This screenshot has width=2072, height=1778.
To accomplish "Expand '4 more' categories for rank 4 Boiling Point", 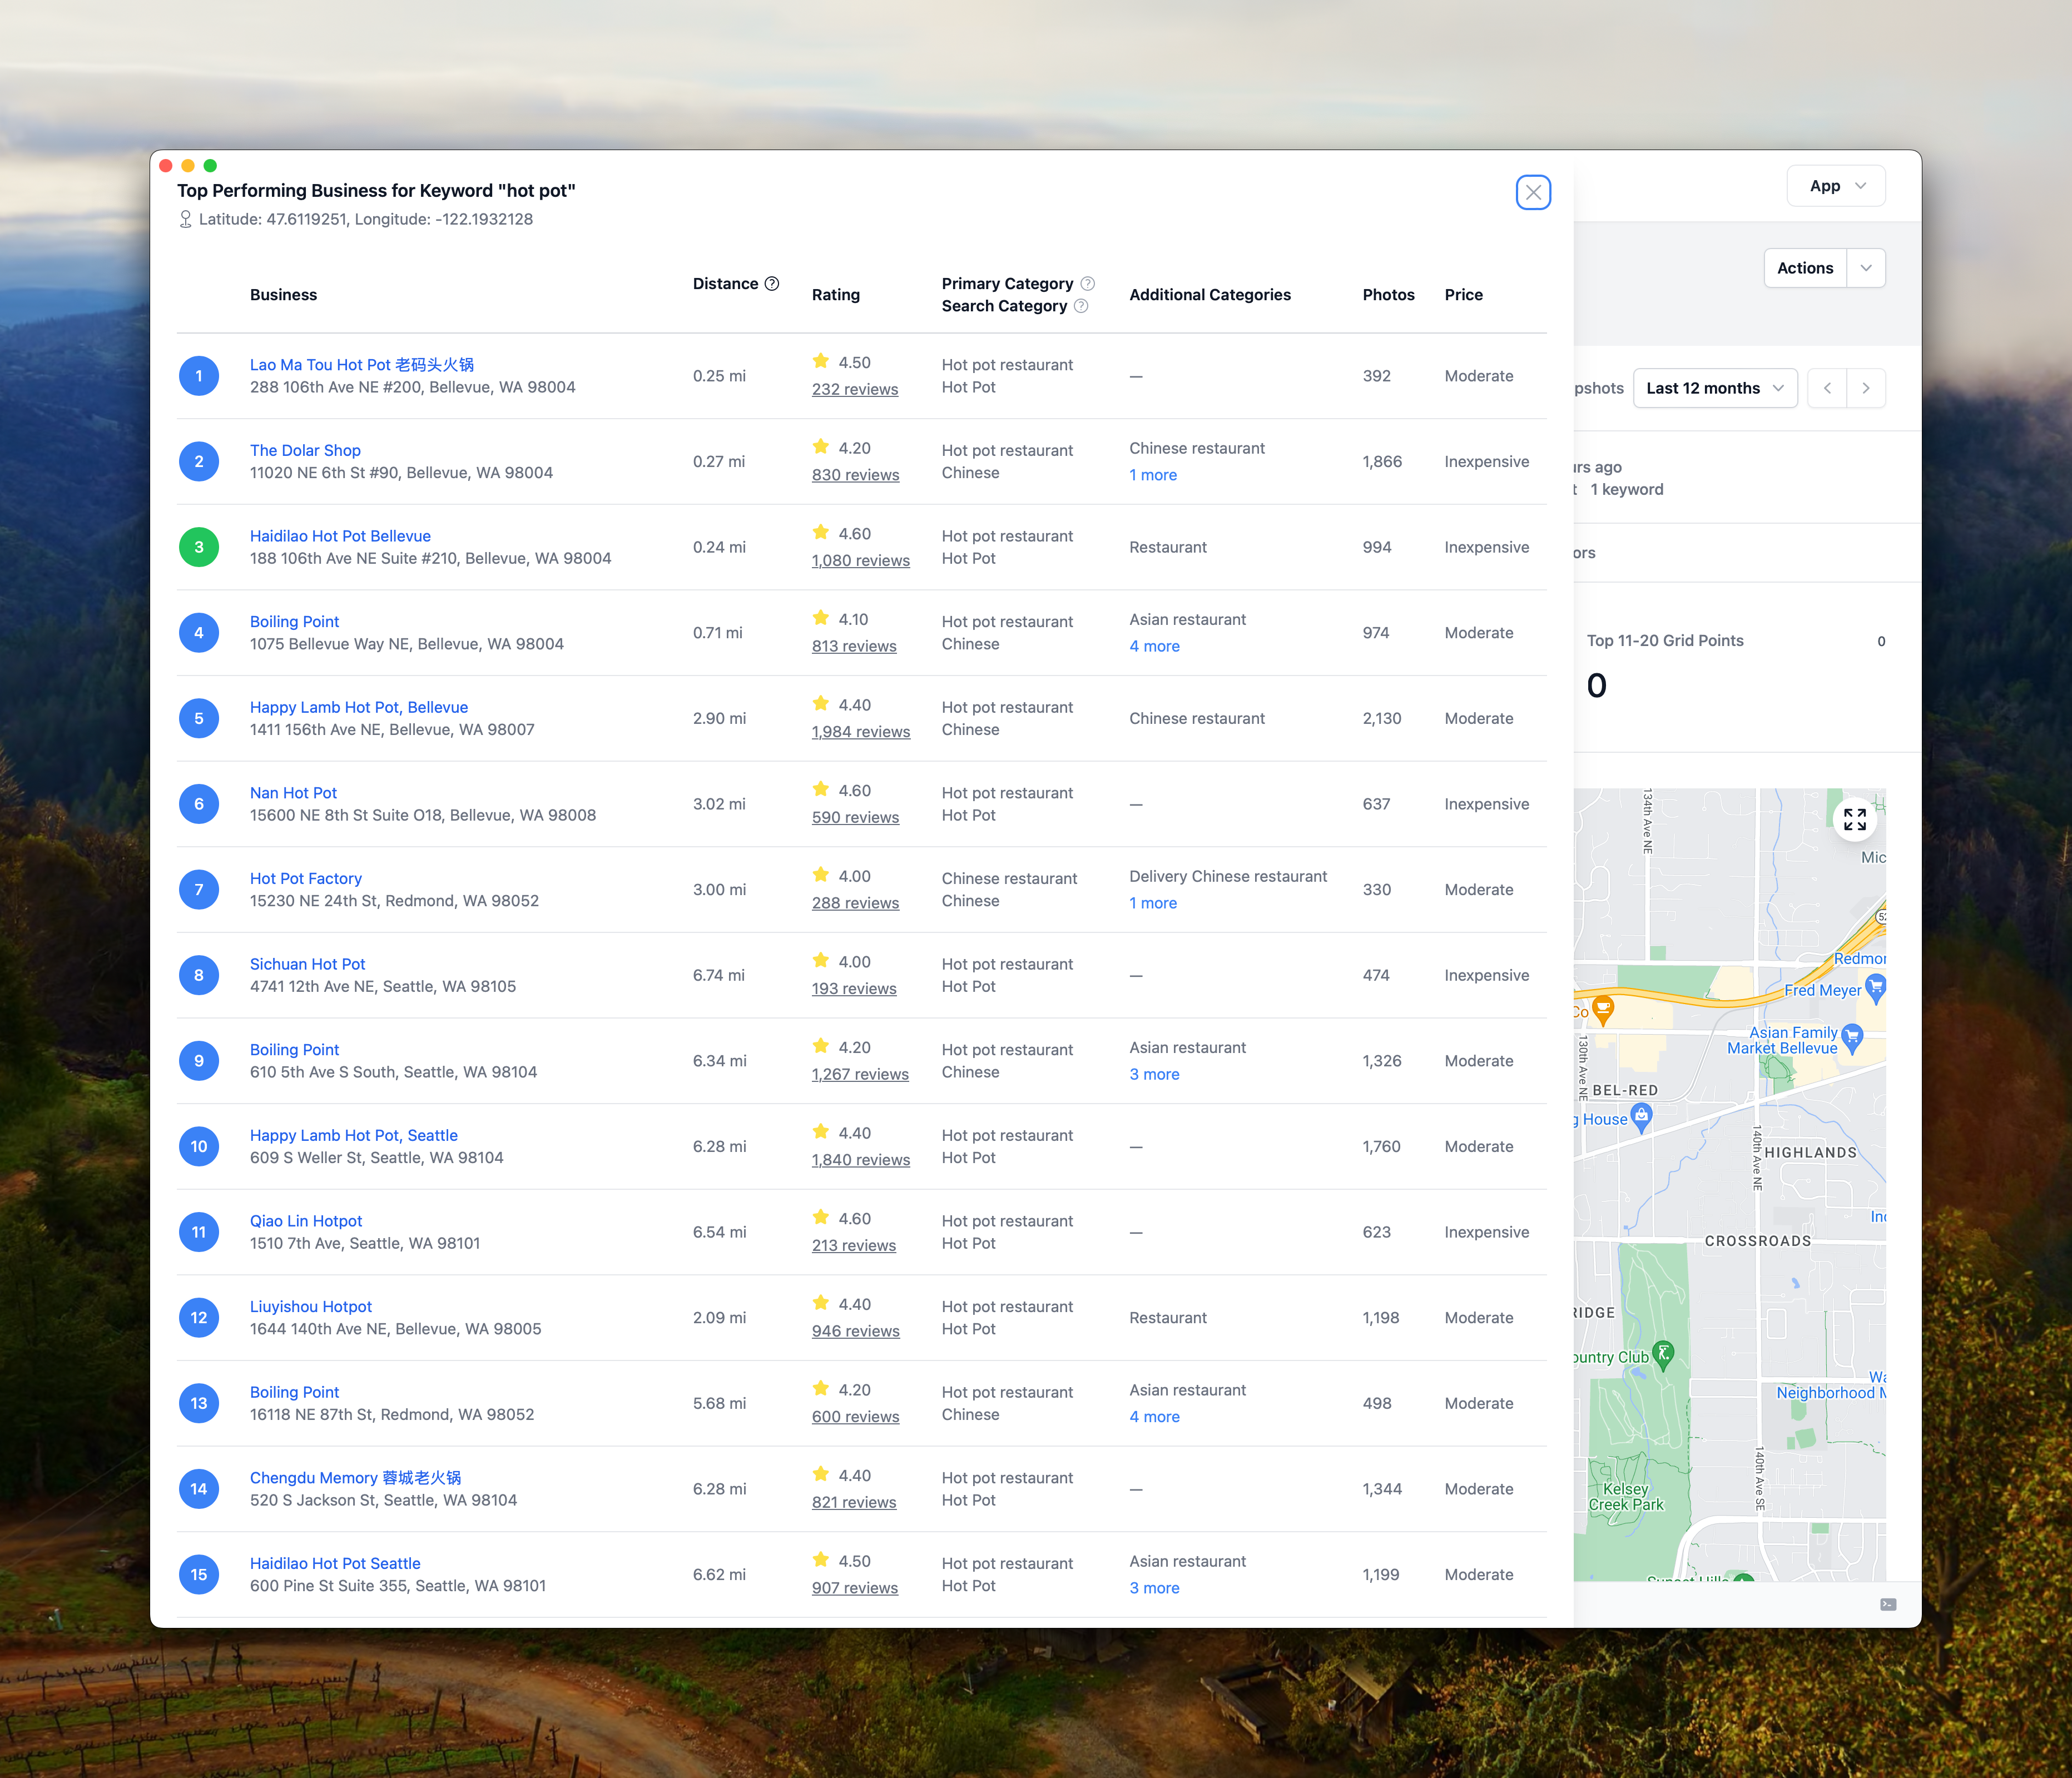I will [1155, 646].
